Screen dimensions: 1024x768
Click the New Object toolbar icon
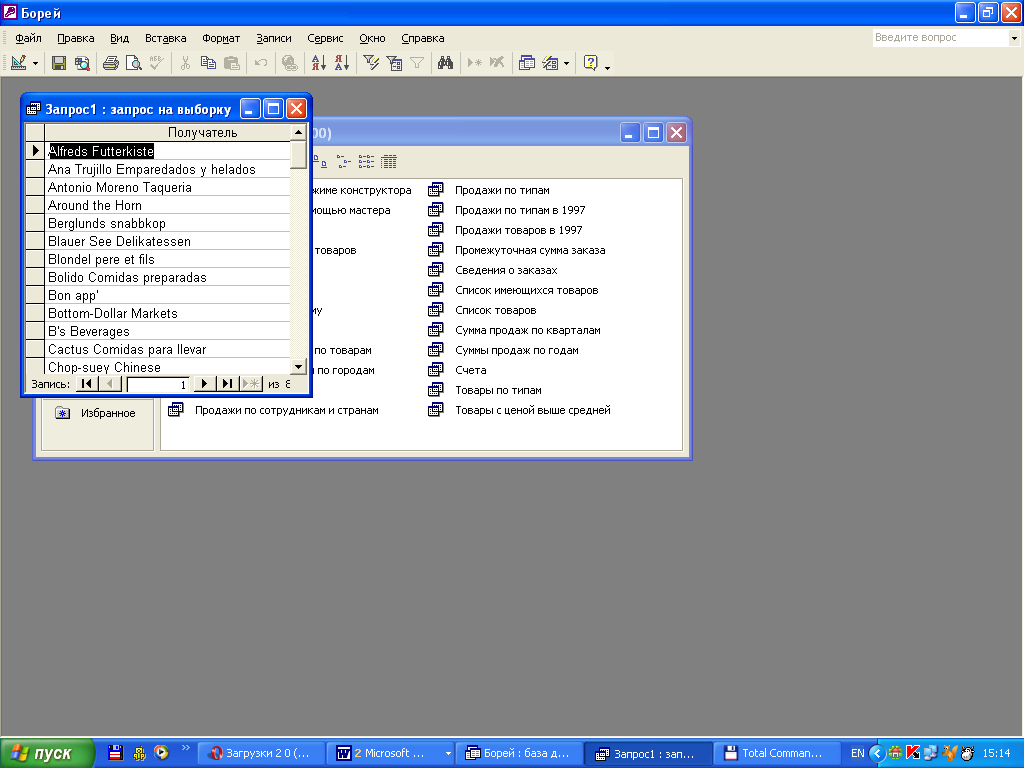coord(551,63)
